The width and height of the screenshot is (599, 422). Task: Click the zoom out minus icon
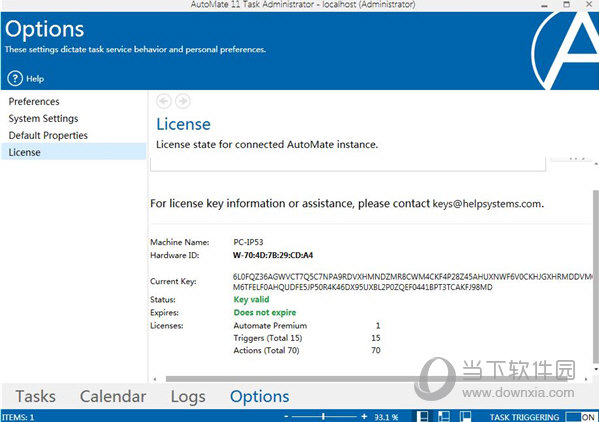pos(286,416)
